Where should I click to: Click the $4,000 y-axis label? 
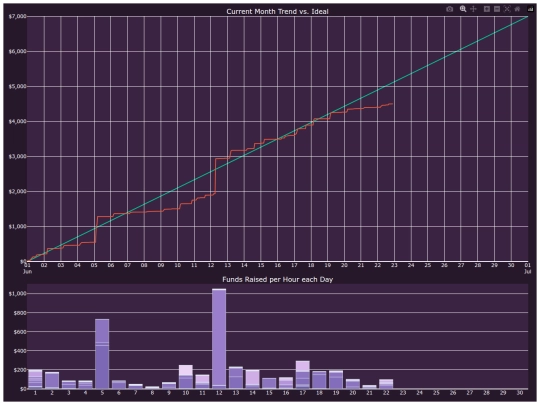pos(17,121)
